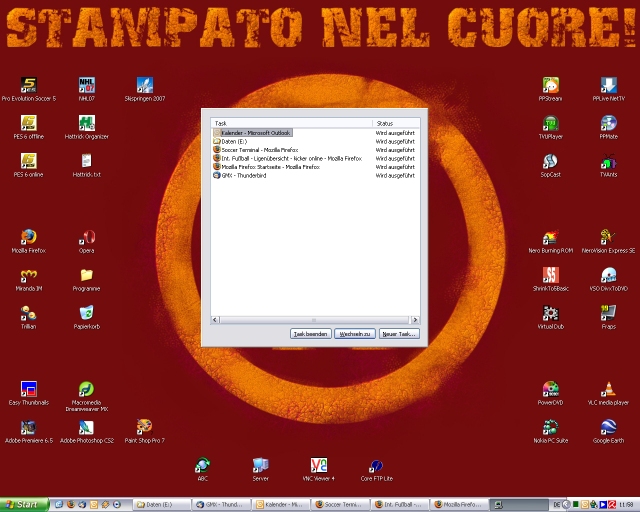
Task: Click the task list horizontal scrollbar right arrow
Action: coord(415,319)
